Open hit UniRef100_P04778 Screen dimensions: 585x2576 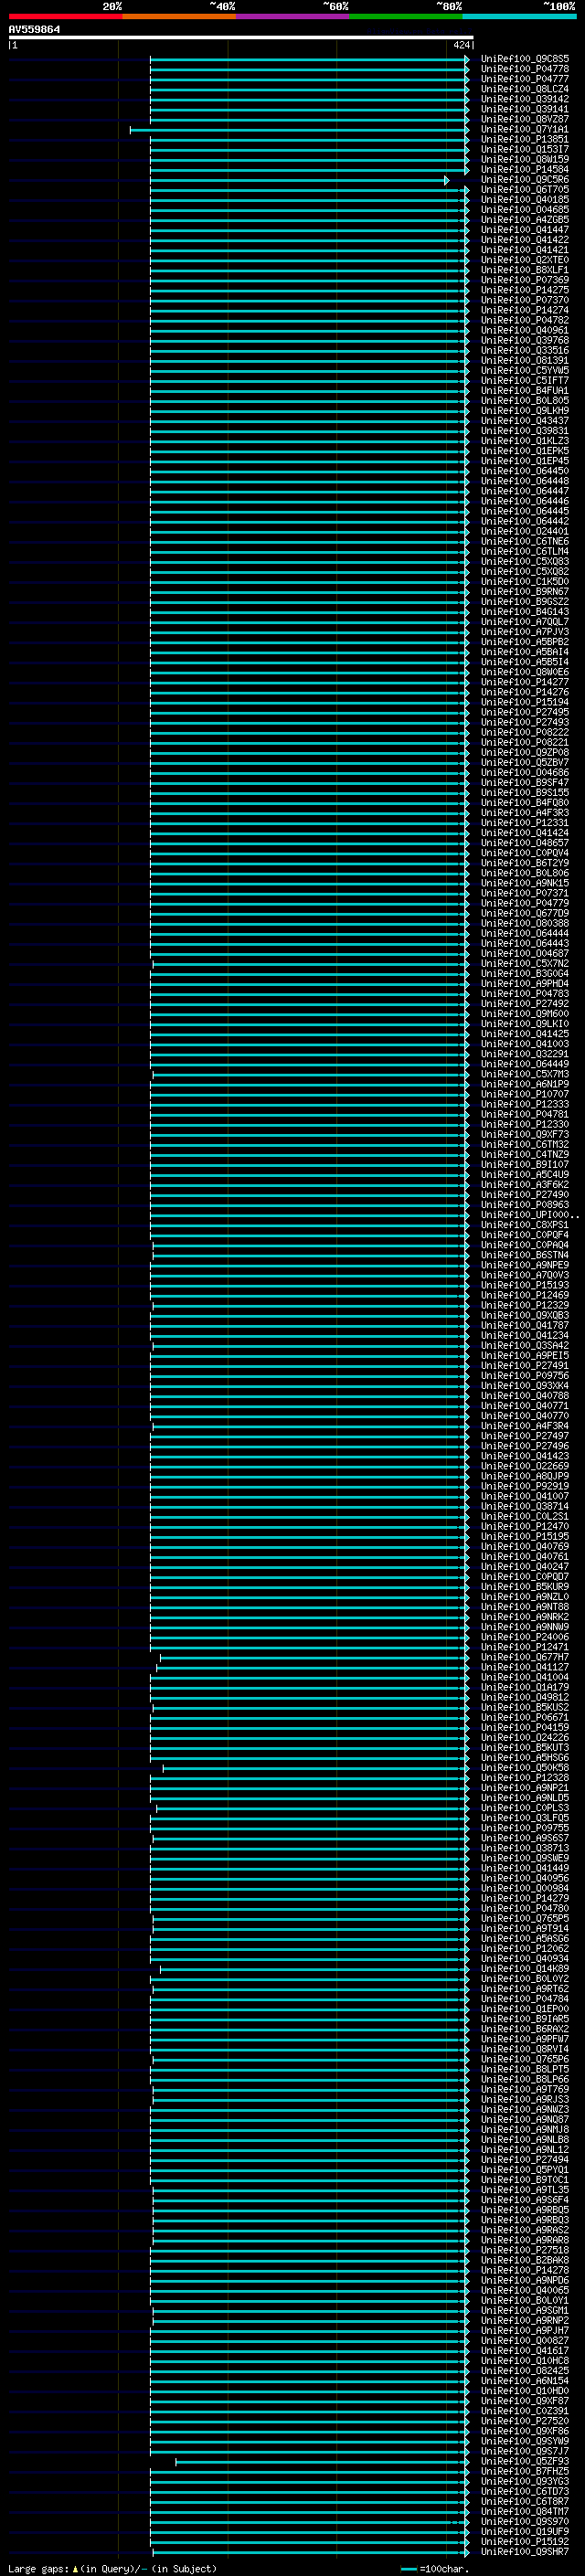pos(525,69)
